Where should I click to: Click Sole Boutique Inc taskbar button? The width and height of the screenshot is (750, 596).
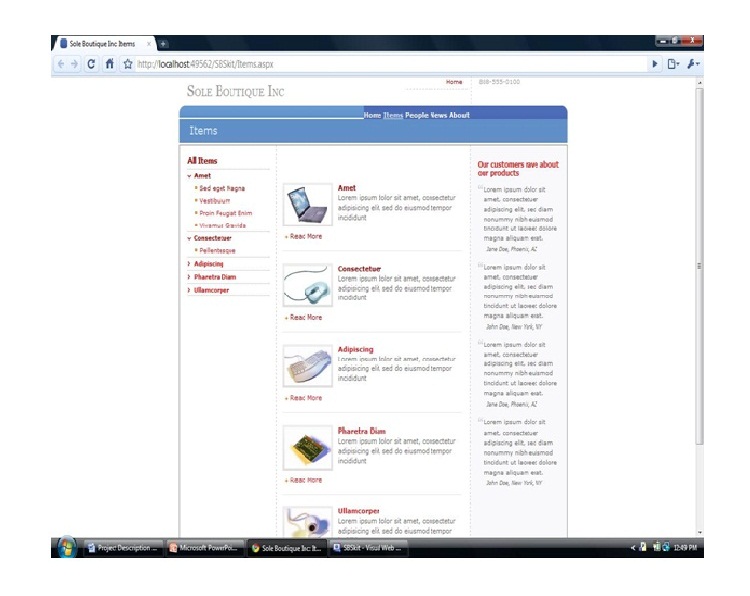pos(287,548)
